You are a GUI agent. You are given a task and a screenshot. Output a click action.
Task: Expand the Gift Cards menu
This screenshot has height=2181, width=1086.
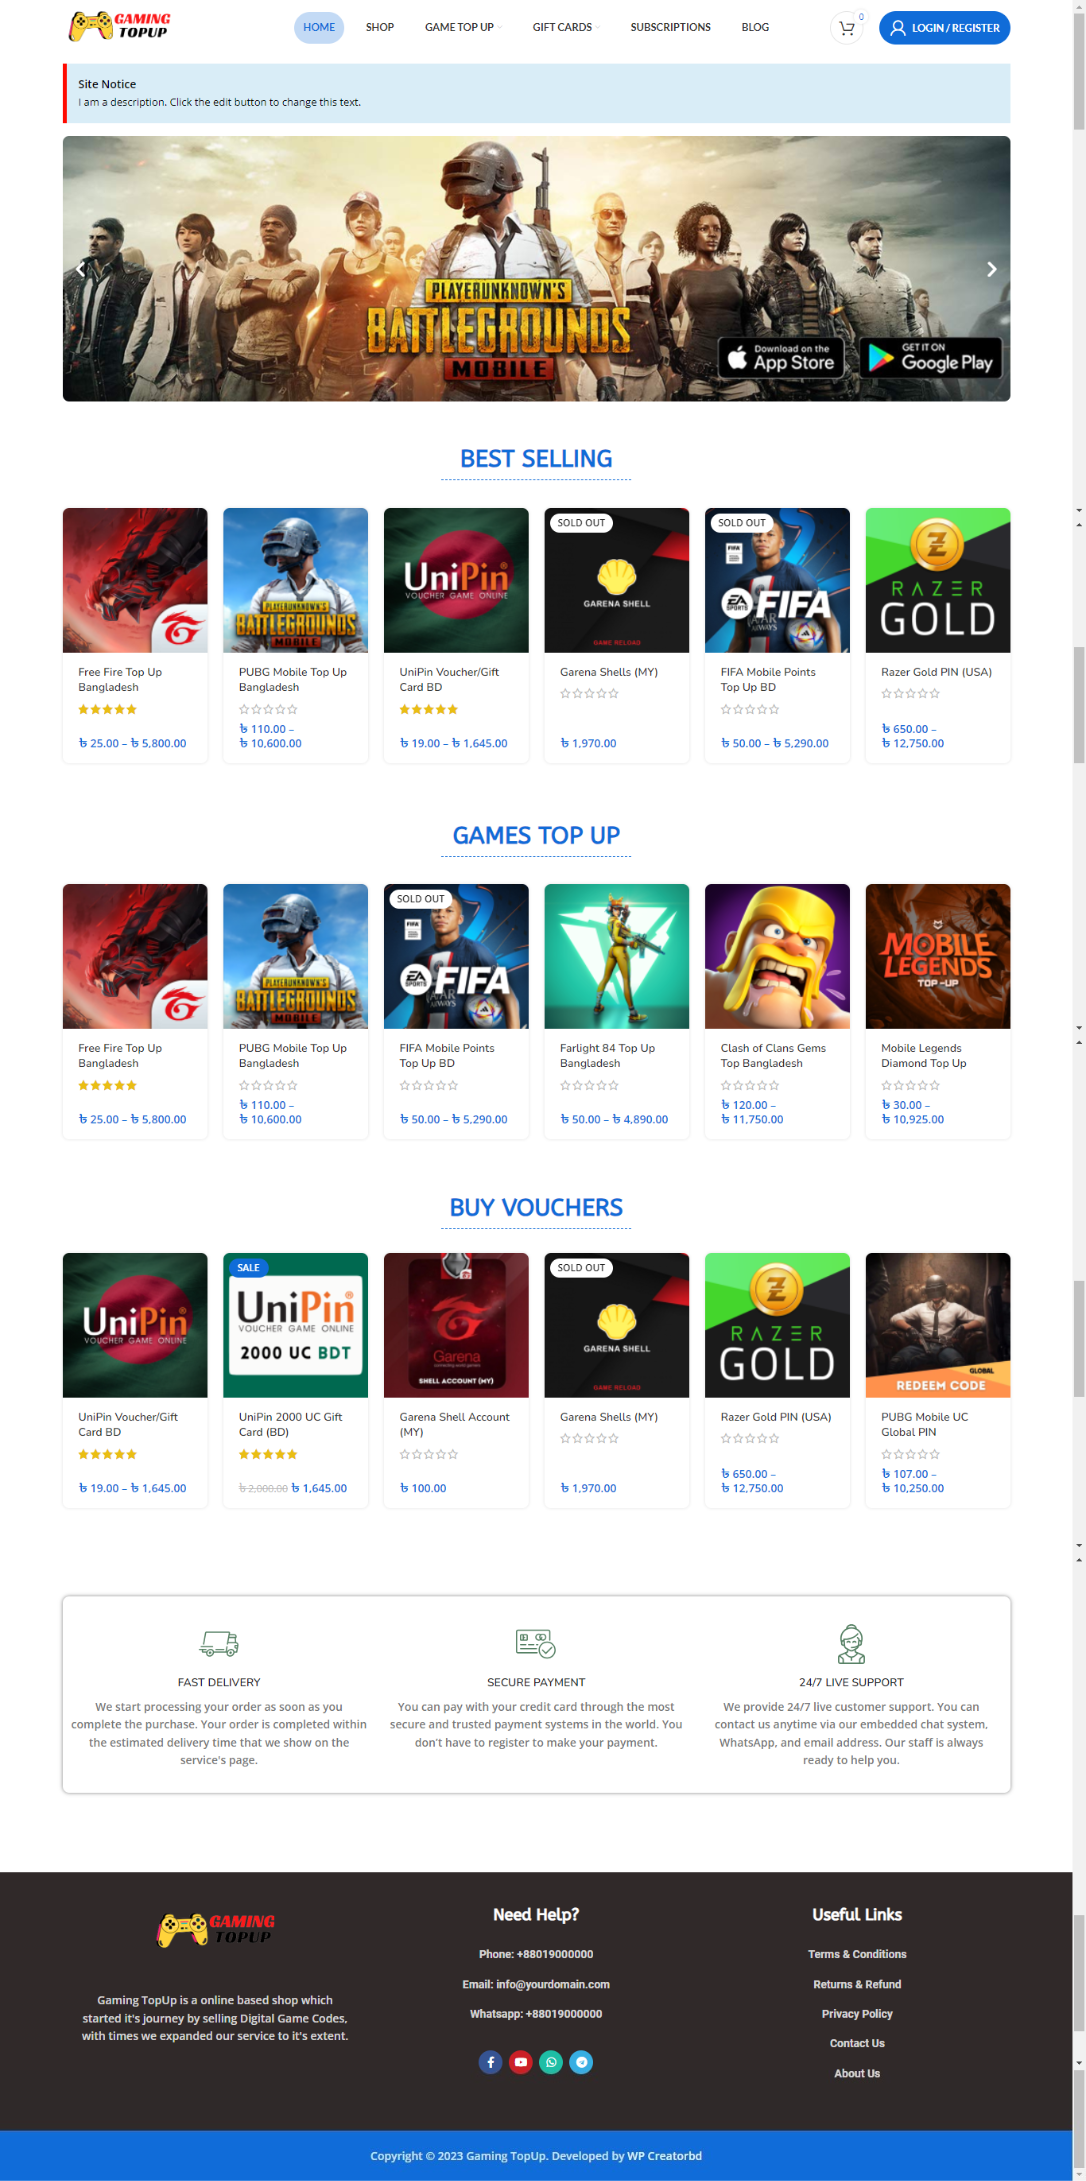click(x=565, y=28)
